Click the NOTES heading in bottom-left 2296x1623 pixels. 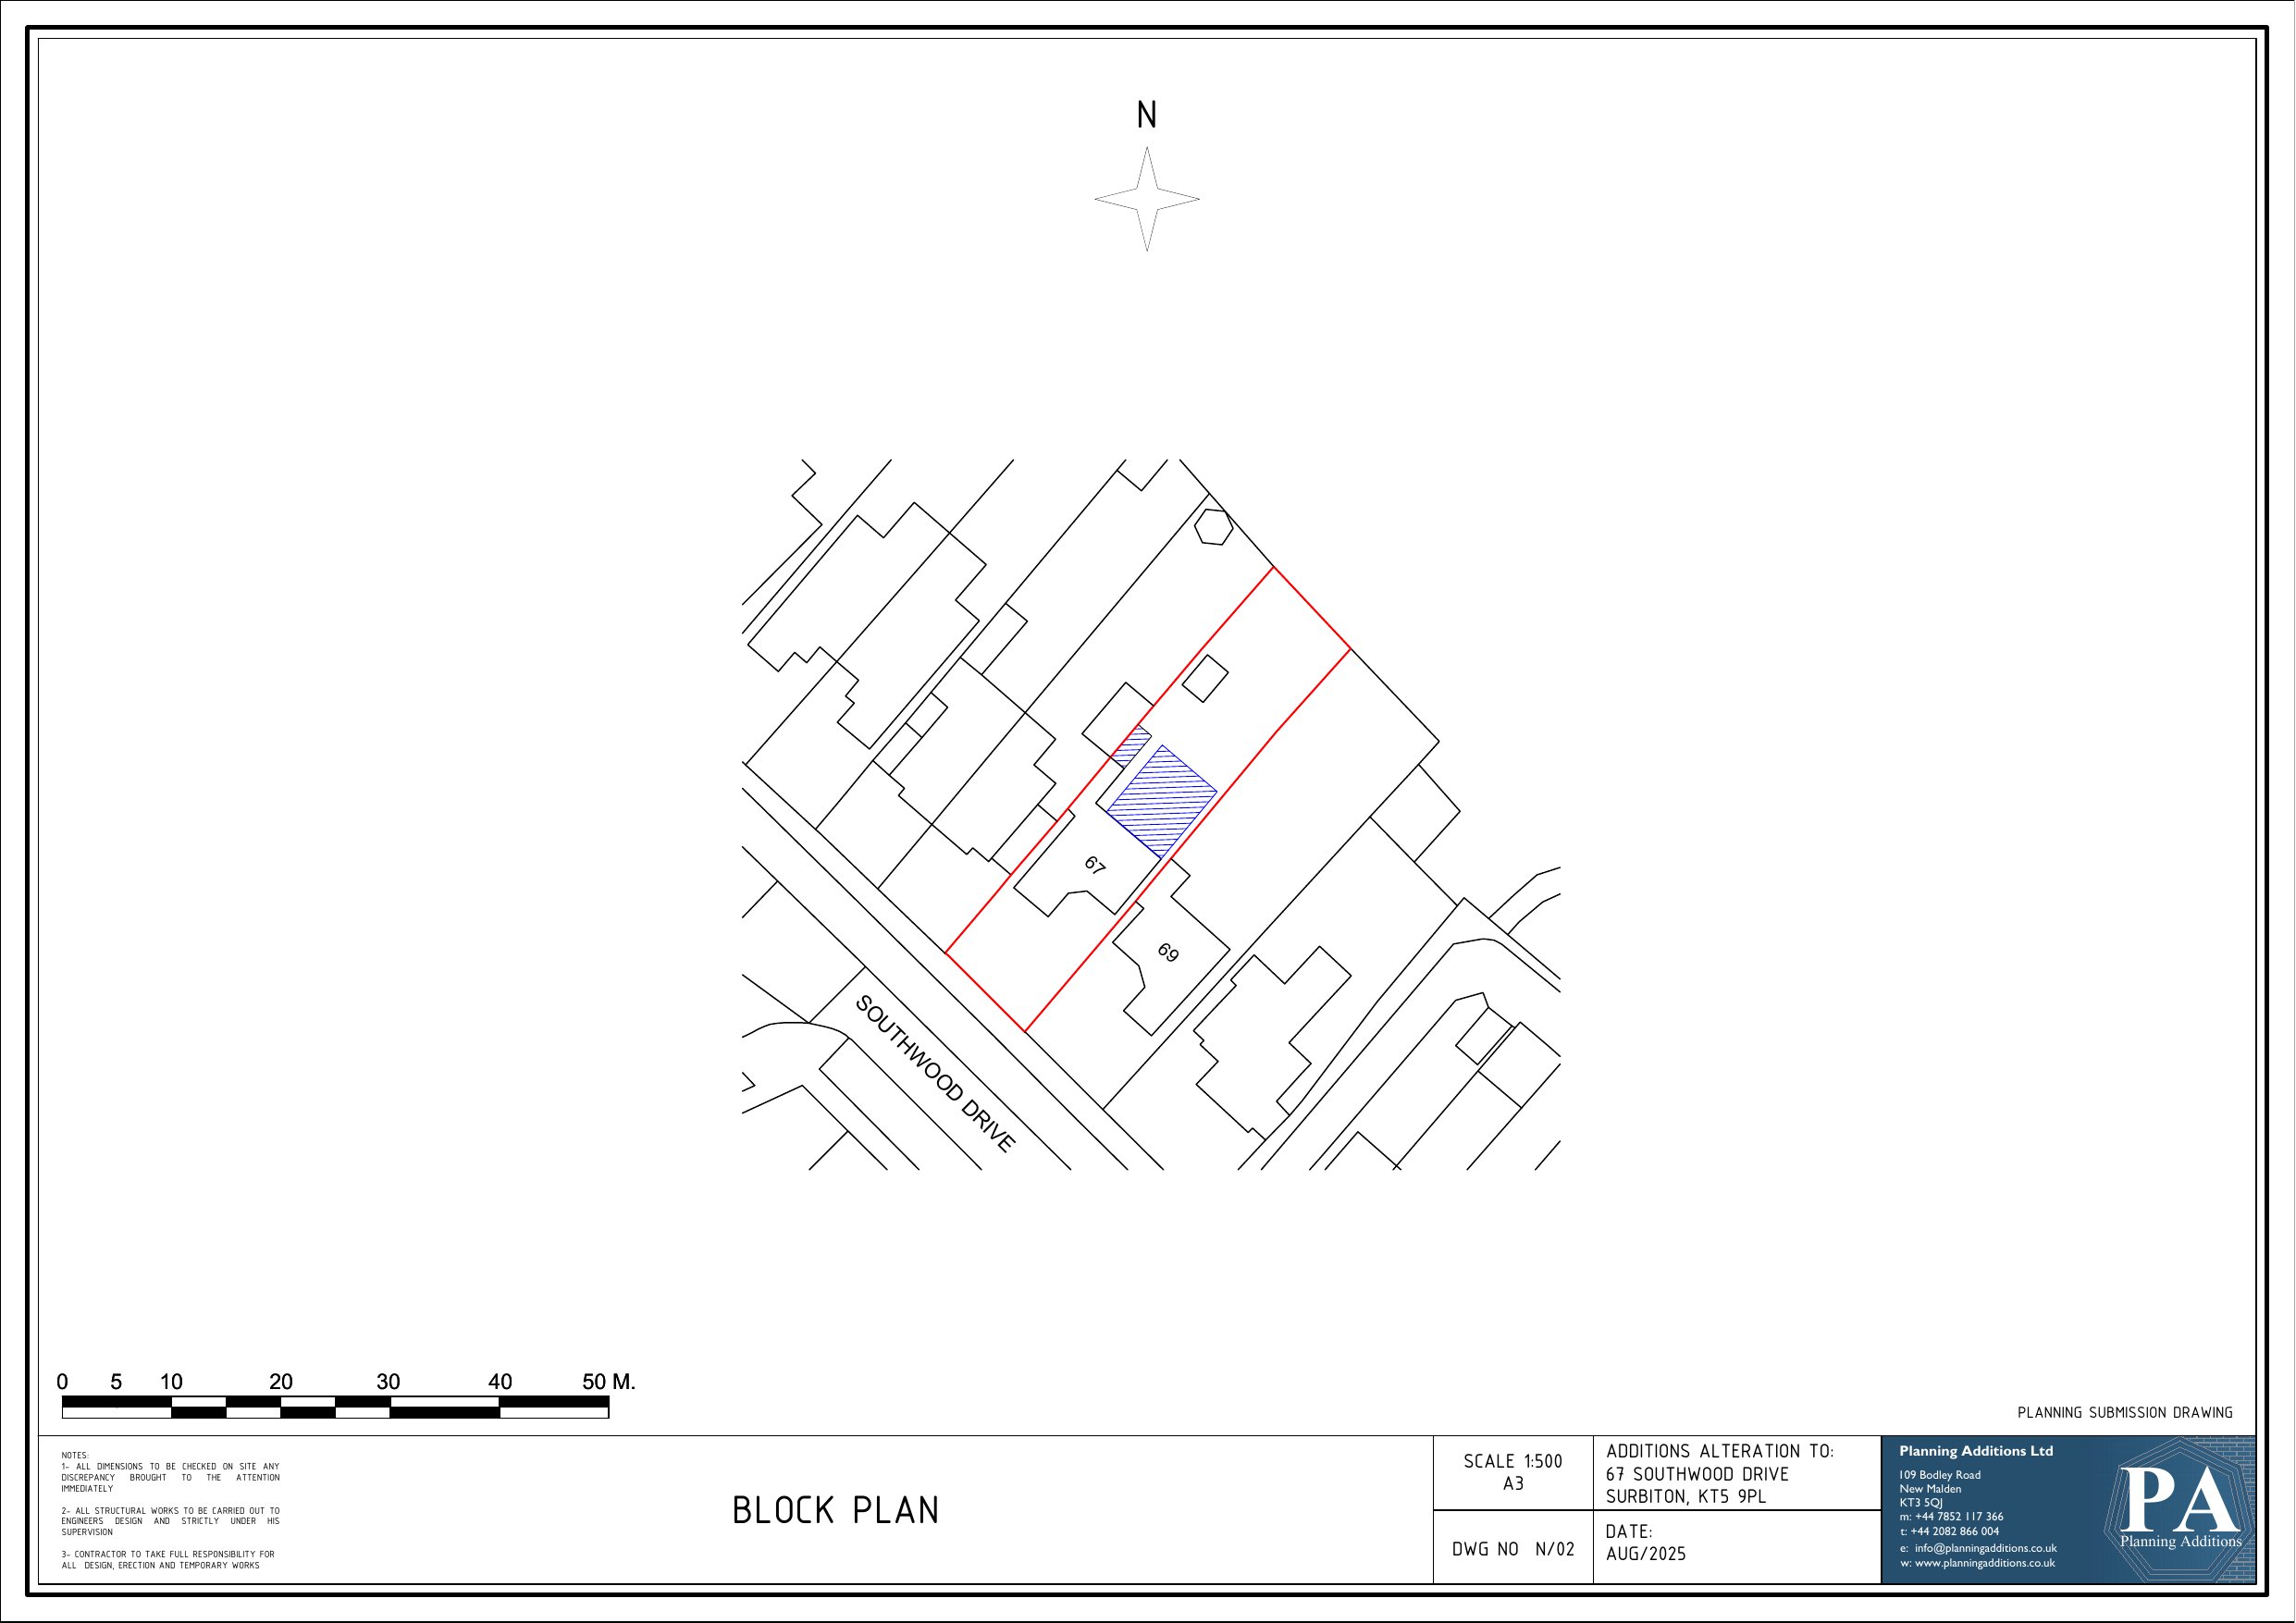point(75,1456)
